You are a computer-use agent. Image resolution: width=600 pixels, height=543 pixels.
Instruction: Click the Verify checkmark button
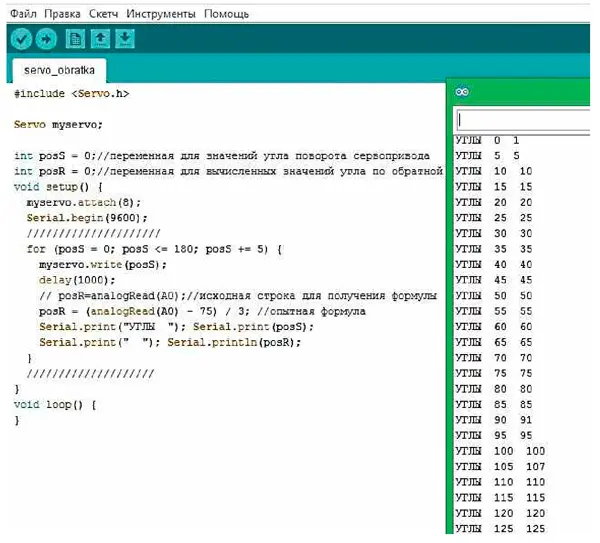(21, 39)
